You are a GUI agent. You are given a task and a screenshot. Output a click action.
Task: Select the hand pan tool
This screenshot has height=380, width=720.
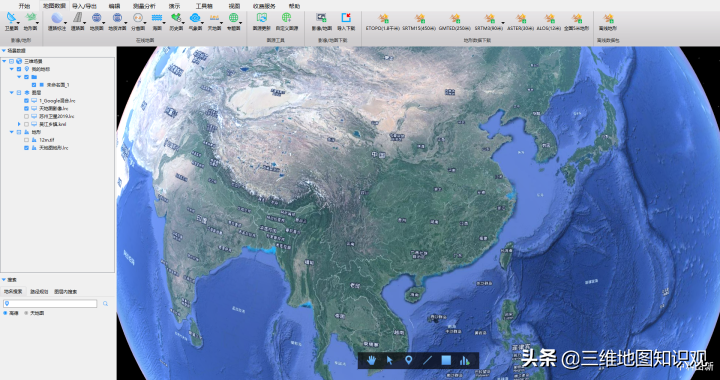coord(372,360)
